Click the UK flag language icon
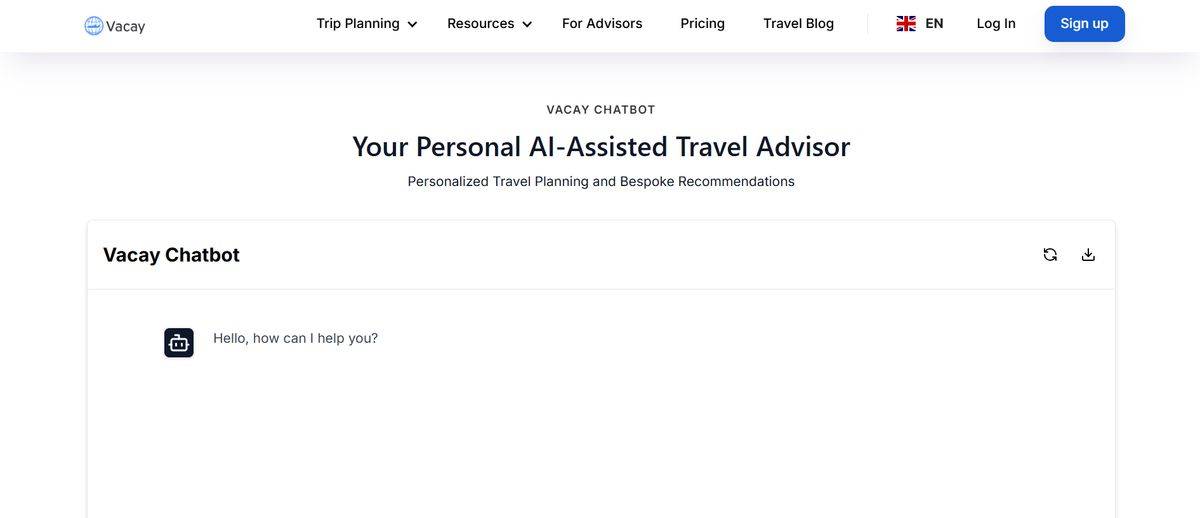The width and height of the screenshot is (1200, 518). (906, 23)
